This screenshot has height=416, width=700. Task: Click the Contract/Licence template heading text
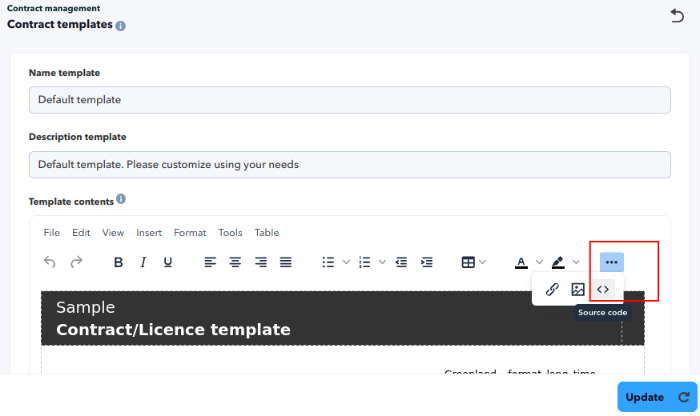point(173,329)
